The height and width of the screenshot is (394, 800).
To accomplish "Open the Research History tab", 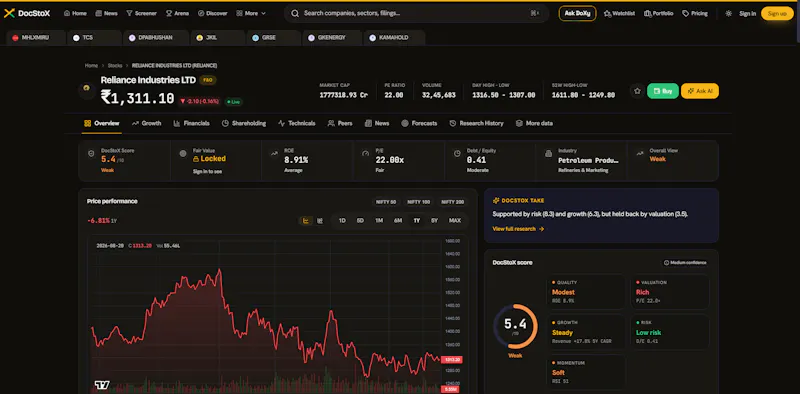I will coord(477,124).
